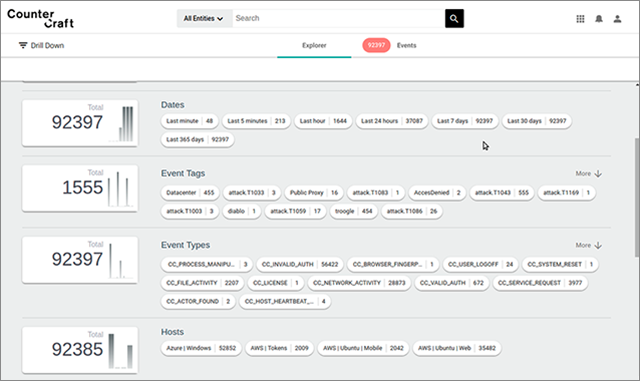Filter by CC_SYSTEM_RESET event type

coord(560,265)
